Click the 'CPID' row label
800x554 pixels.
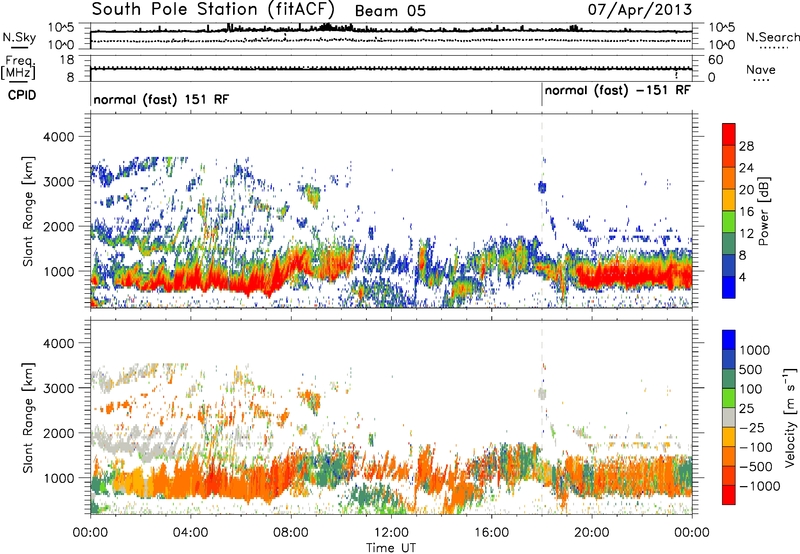tap(22, 95)
